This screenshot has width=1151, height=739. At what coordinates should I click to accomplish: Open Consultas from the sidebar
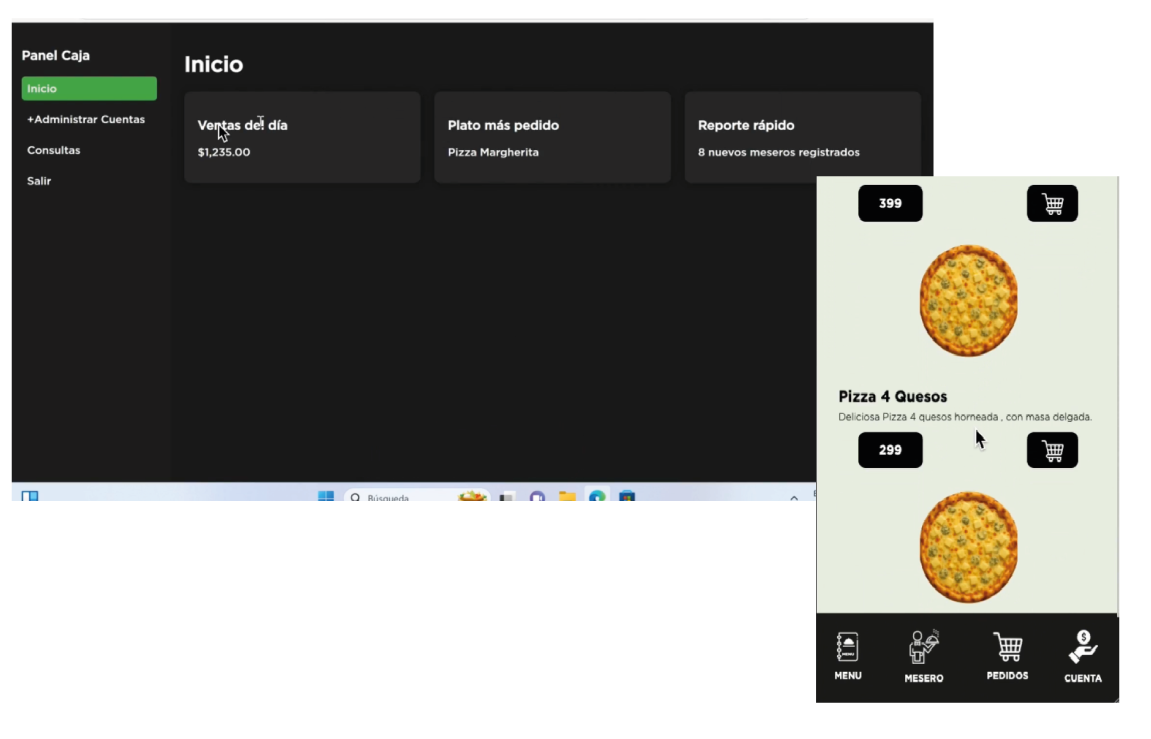click(x=54, y=150)
